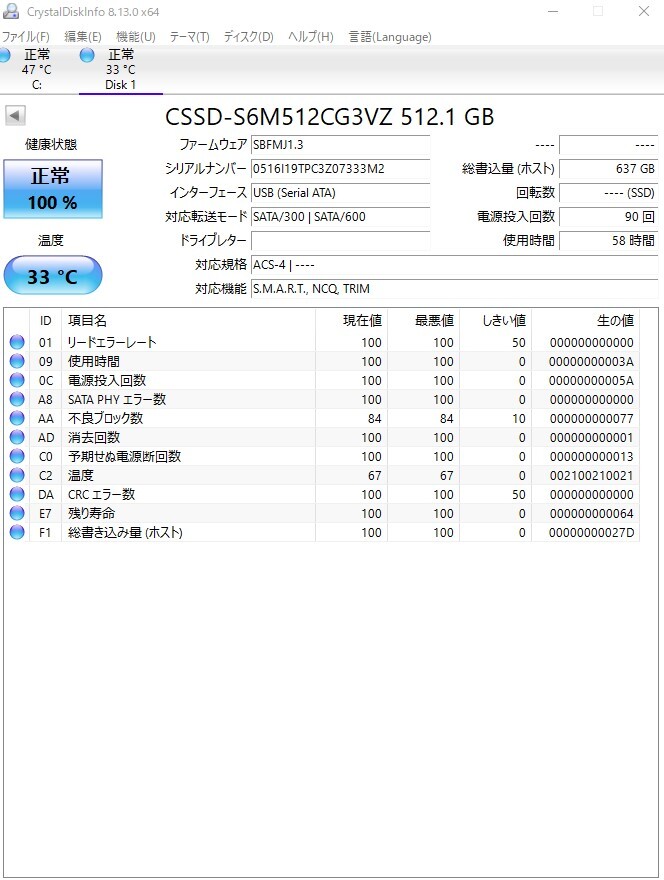Select the 消去回数 attribute name
This screenshot has width=664, height=880.
coord(94,437)
